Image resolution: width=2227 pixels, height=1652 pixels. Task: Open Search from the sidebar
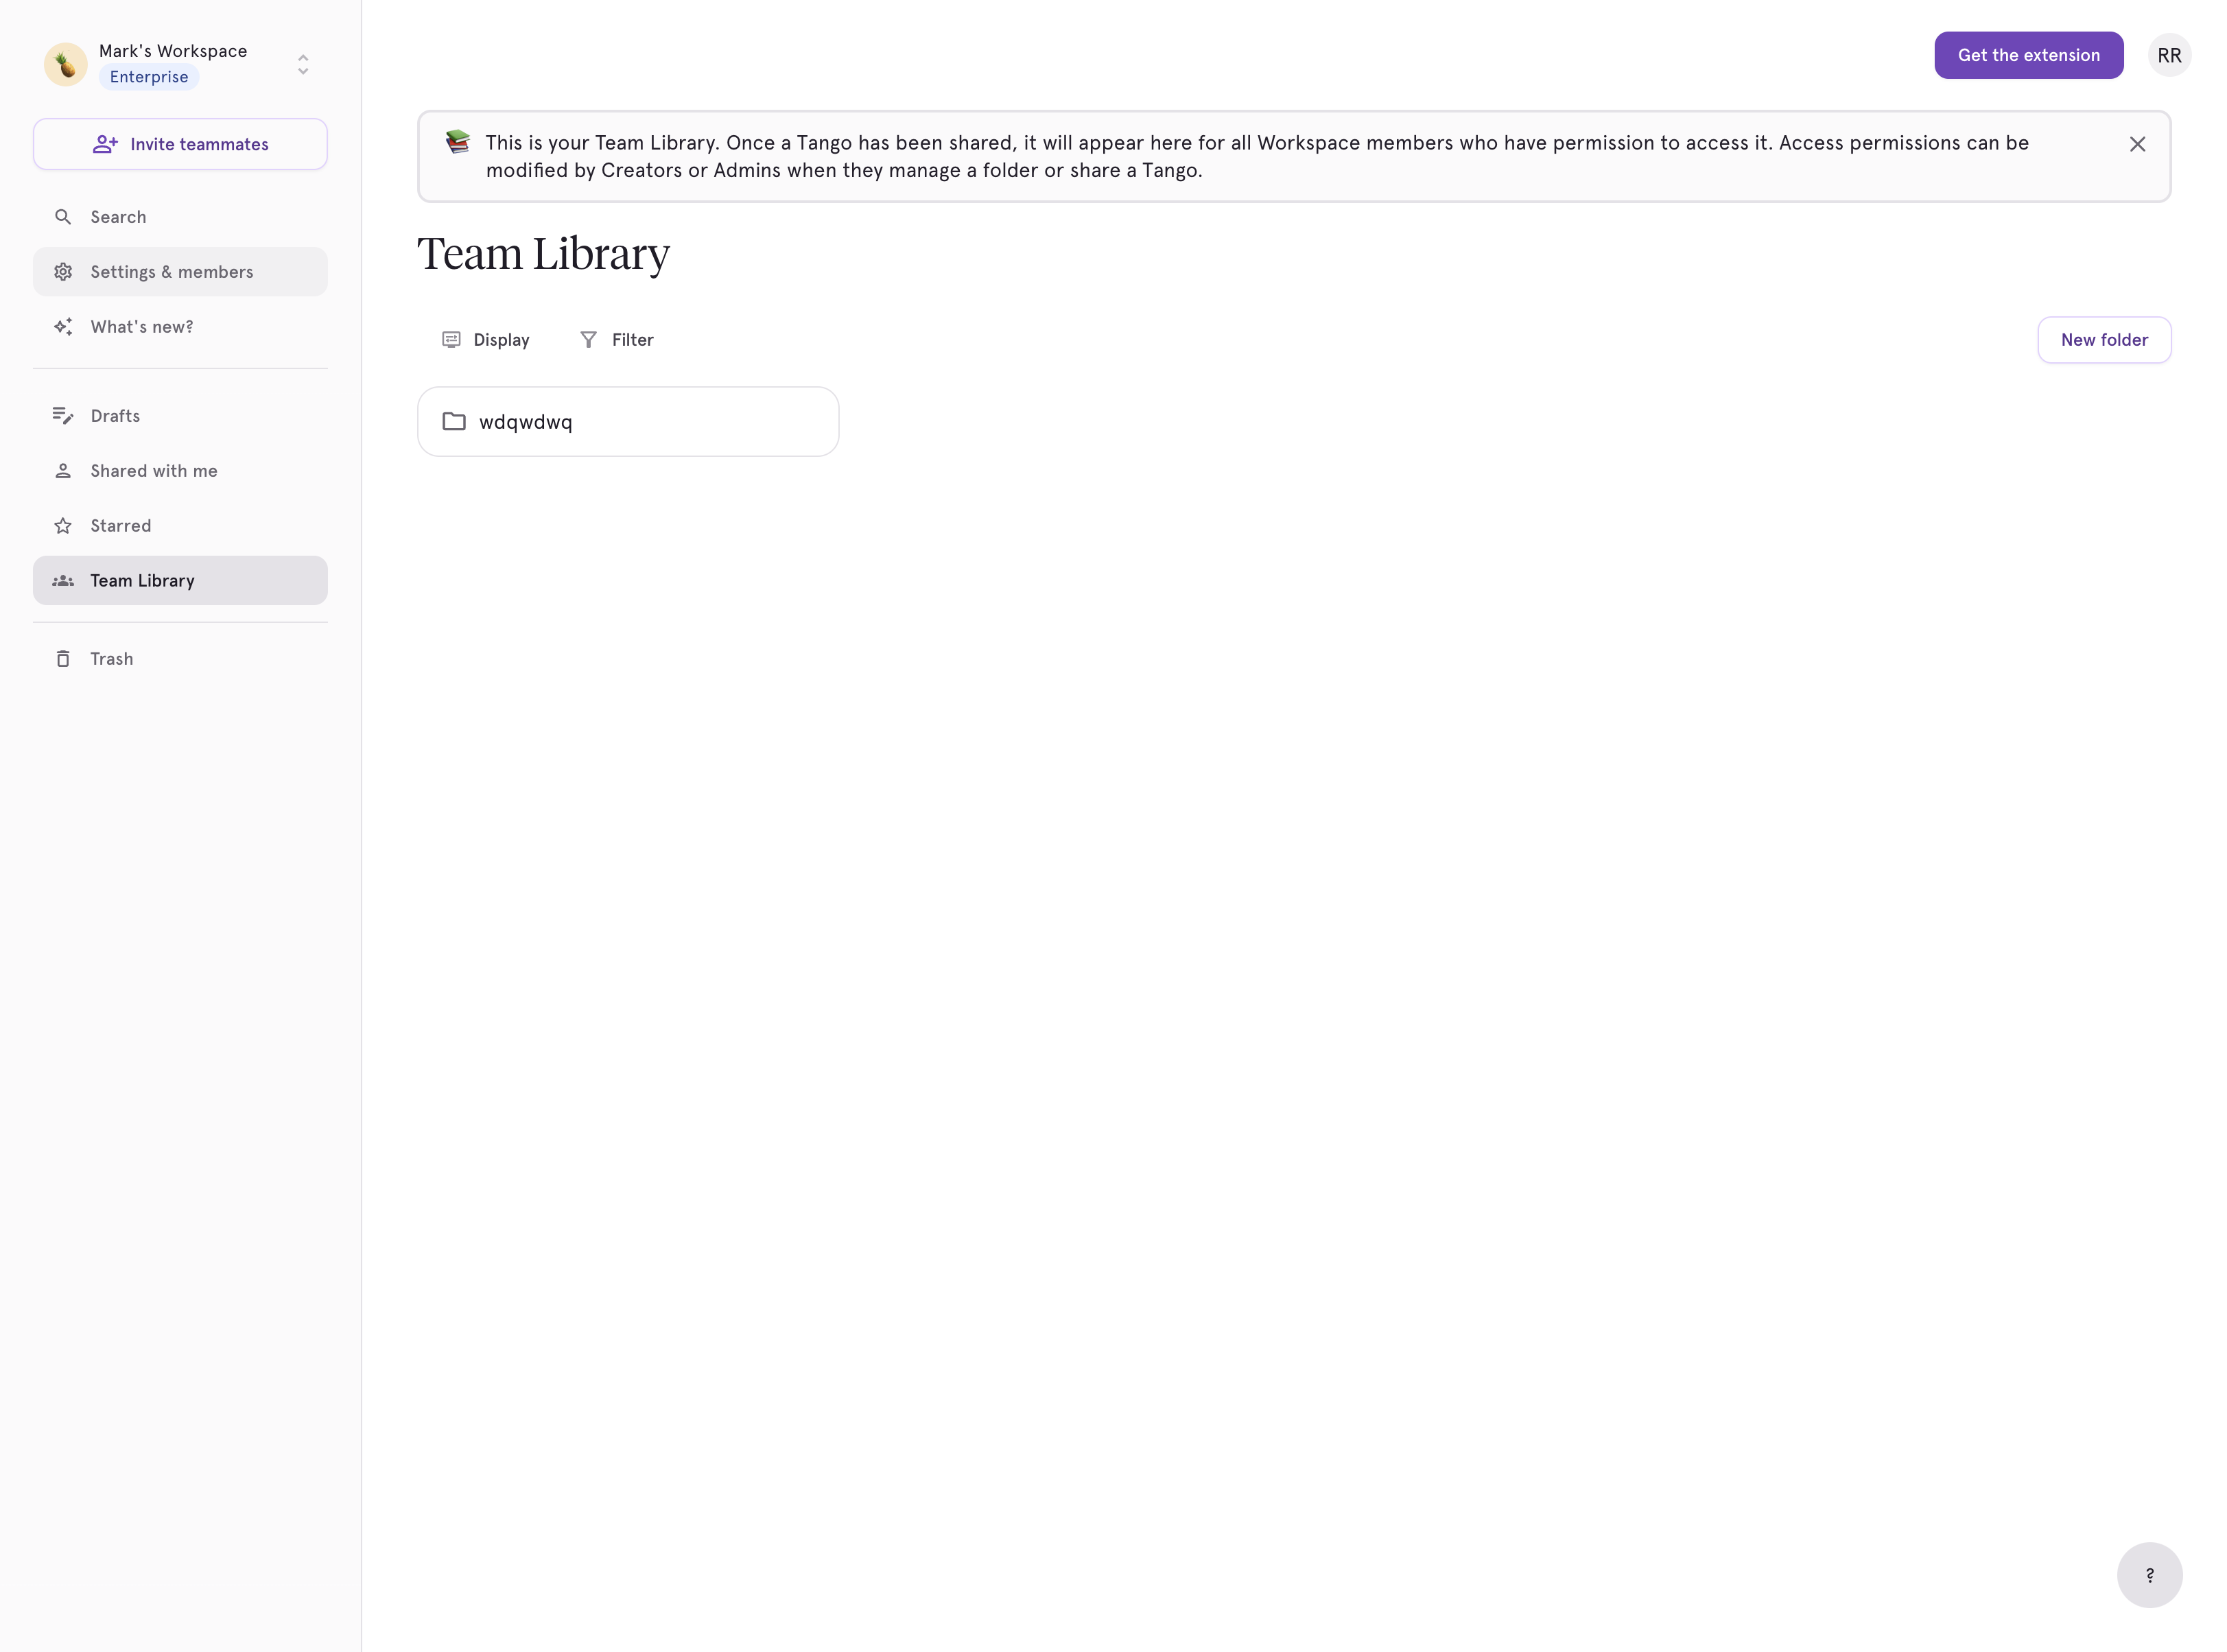point(180,217)
